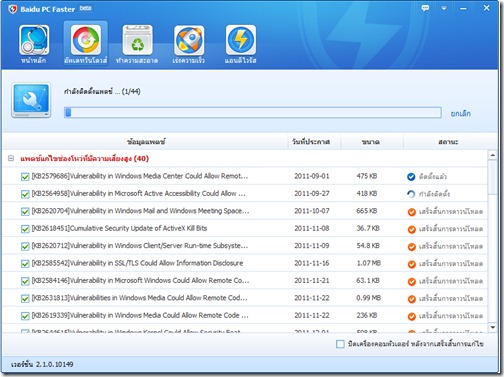Uncheck the KB2564958 patch checkbox
The image size is (504, 377).
tap(25, 194)
